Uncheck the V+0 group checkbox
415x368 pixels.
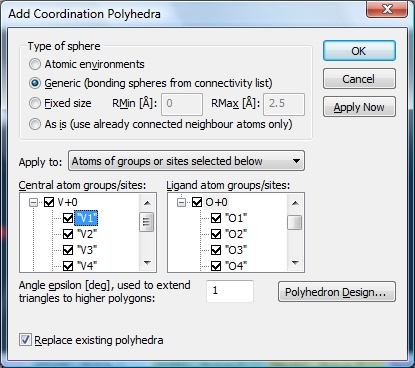coord(49,202)
